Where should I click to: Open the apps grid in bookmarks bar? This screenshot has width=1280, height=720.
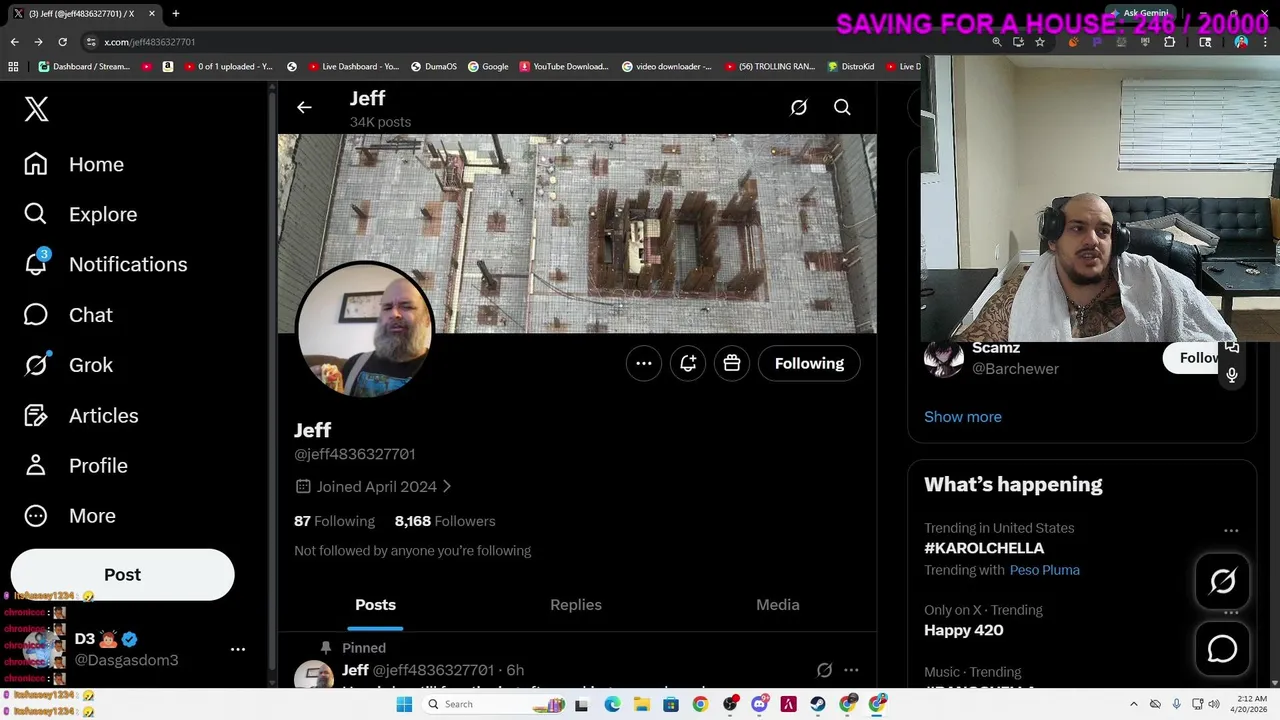(x=13, y=67)
